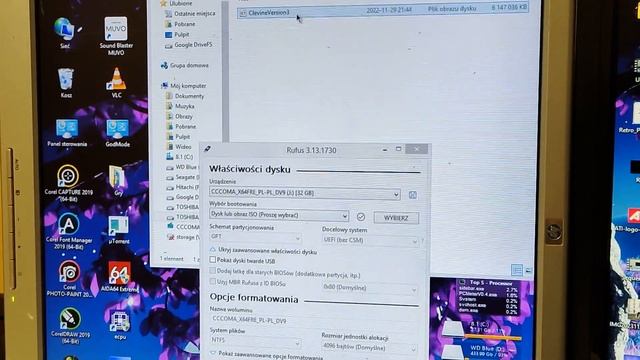Screen dimensions: 640x360
Task: Collapse Ukryj zaawansowane właściwości dysku
Action: 263,251
